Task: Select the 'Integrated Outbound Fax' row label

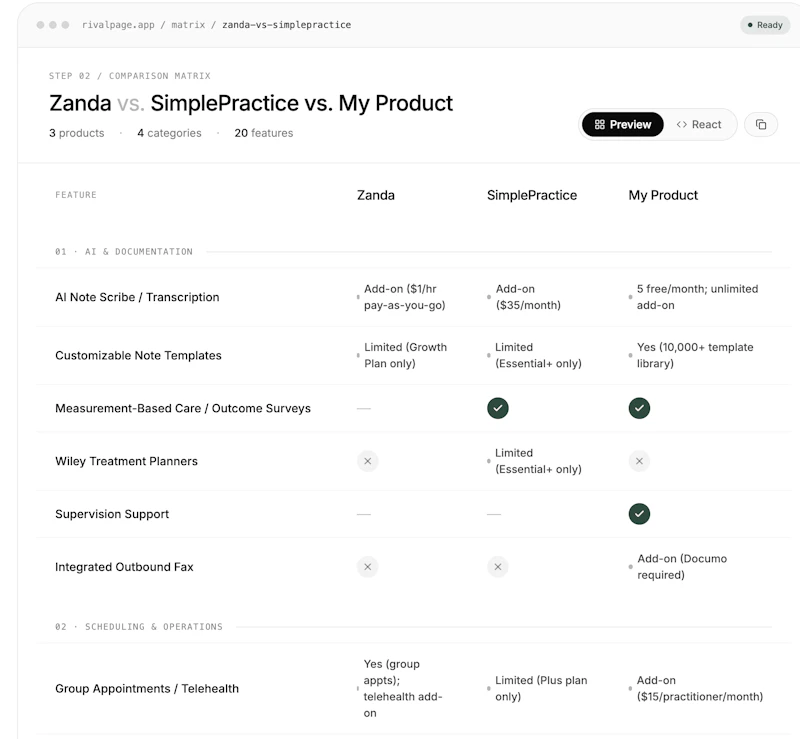Action: pyautogui.click(x=124, y=567)
